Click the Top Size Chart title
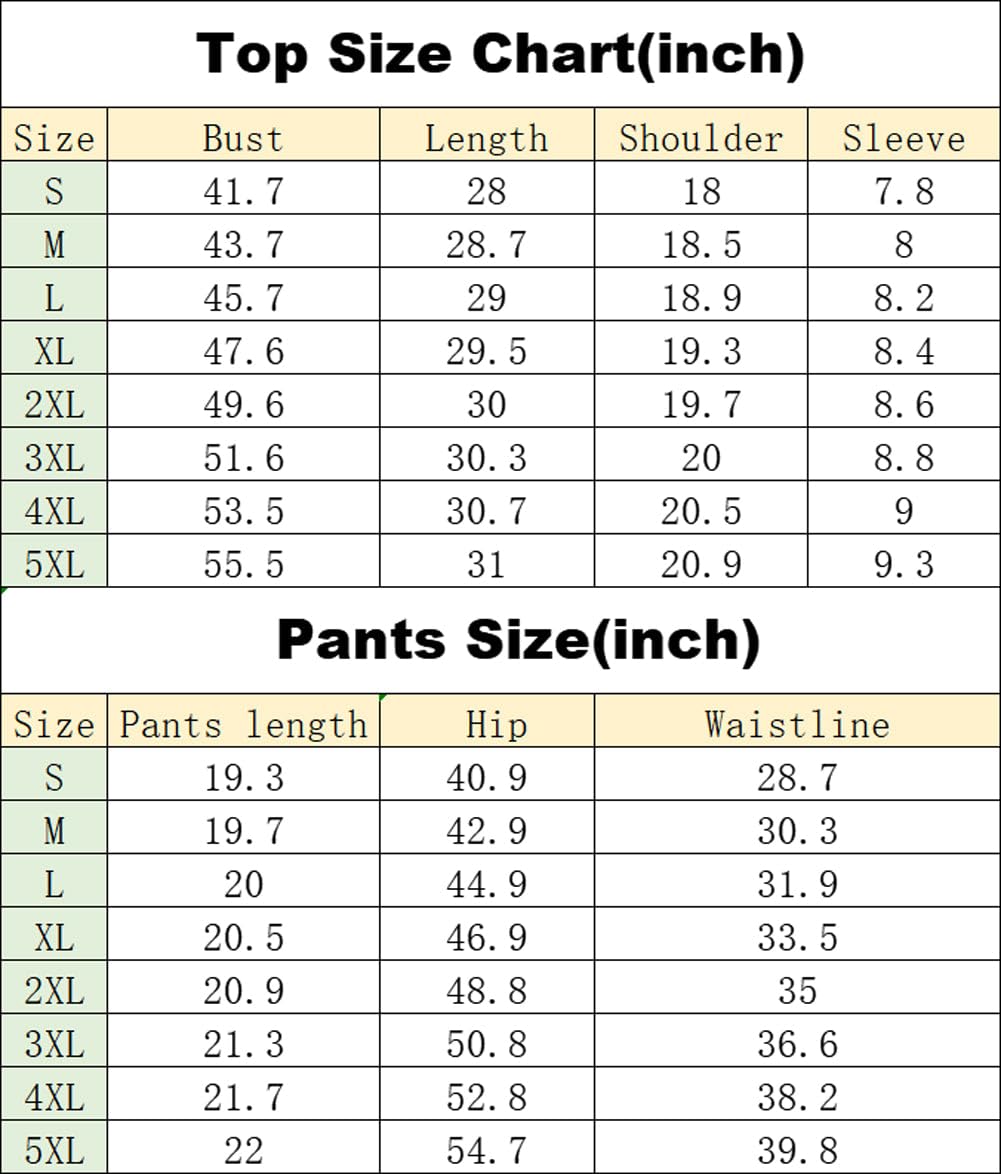Image resolution: width=1001 pixels, height=1174 pixels. pyautogui.click(x=500, y=54)
